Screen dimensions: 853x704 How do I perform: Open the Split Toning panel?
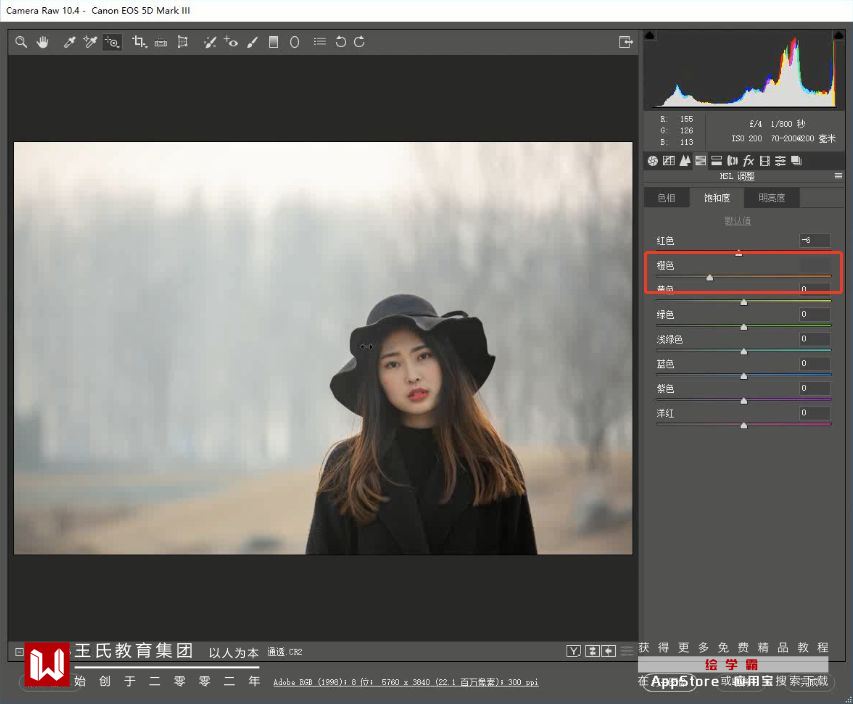(716, 160)
